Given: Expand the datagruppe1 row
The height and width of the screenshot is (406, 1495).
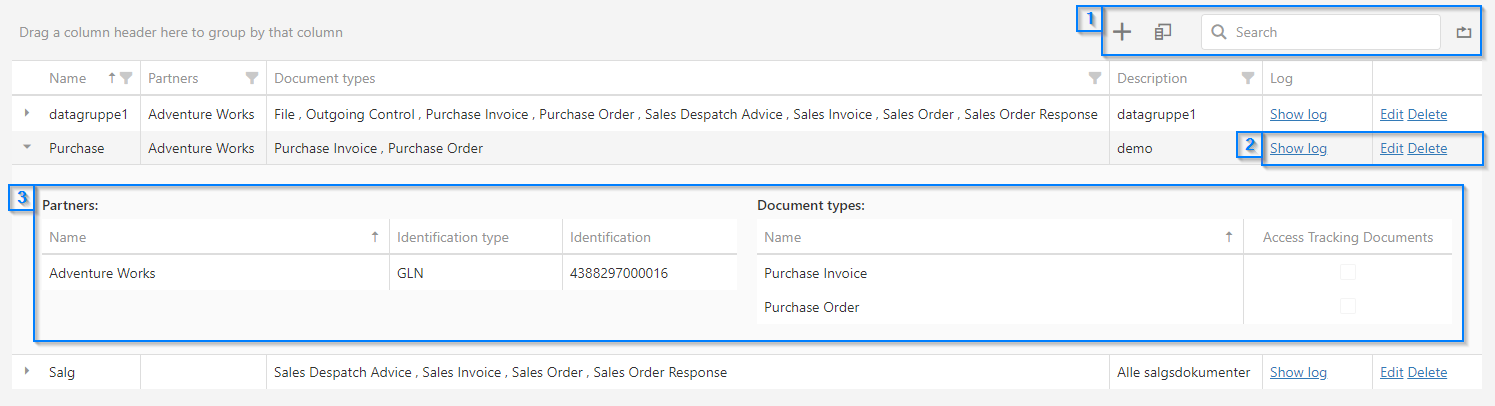Looking at the screenshot, I should 27,114.
